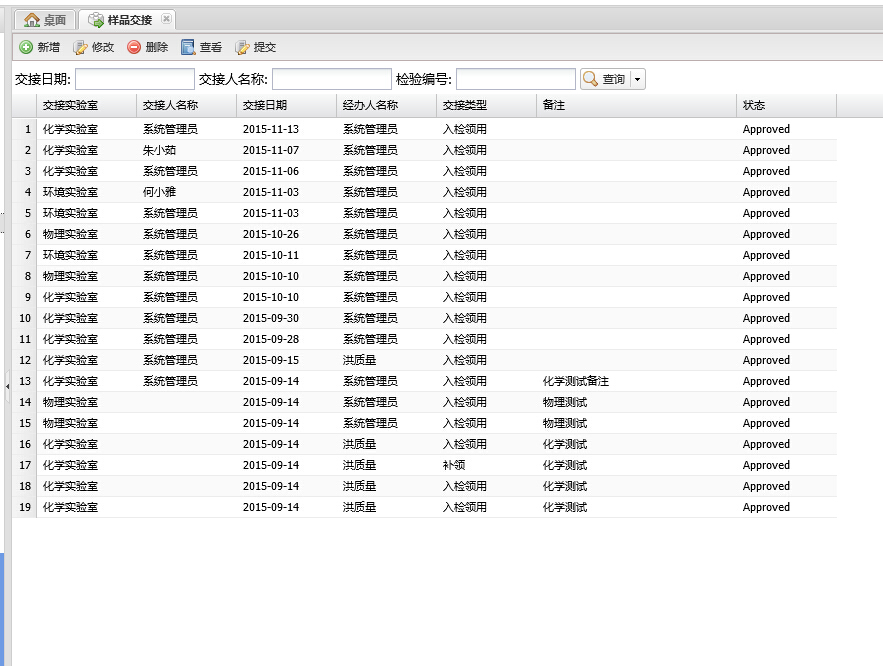Click the 交接人名称 text box
The height and width of the screenshot is (666, 883).
click(x=331, y=79)
